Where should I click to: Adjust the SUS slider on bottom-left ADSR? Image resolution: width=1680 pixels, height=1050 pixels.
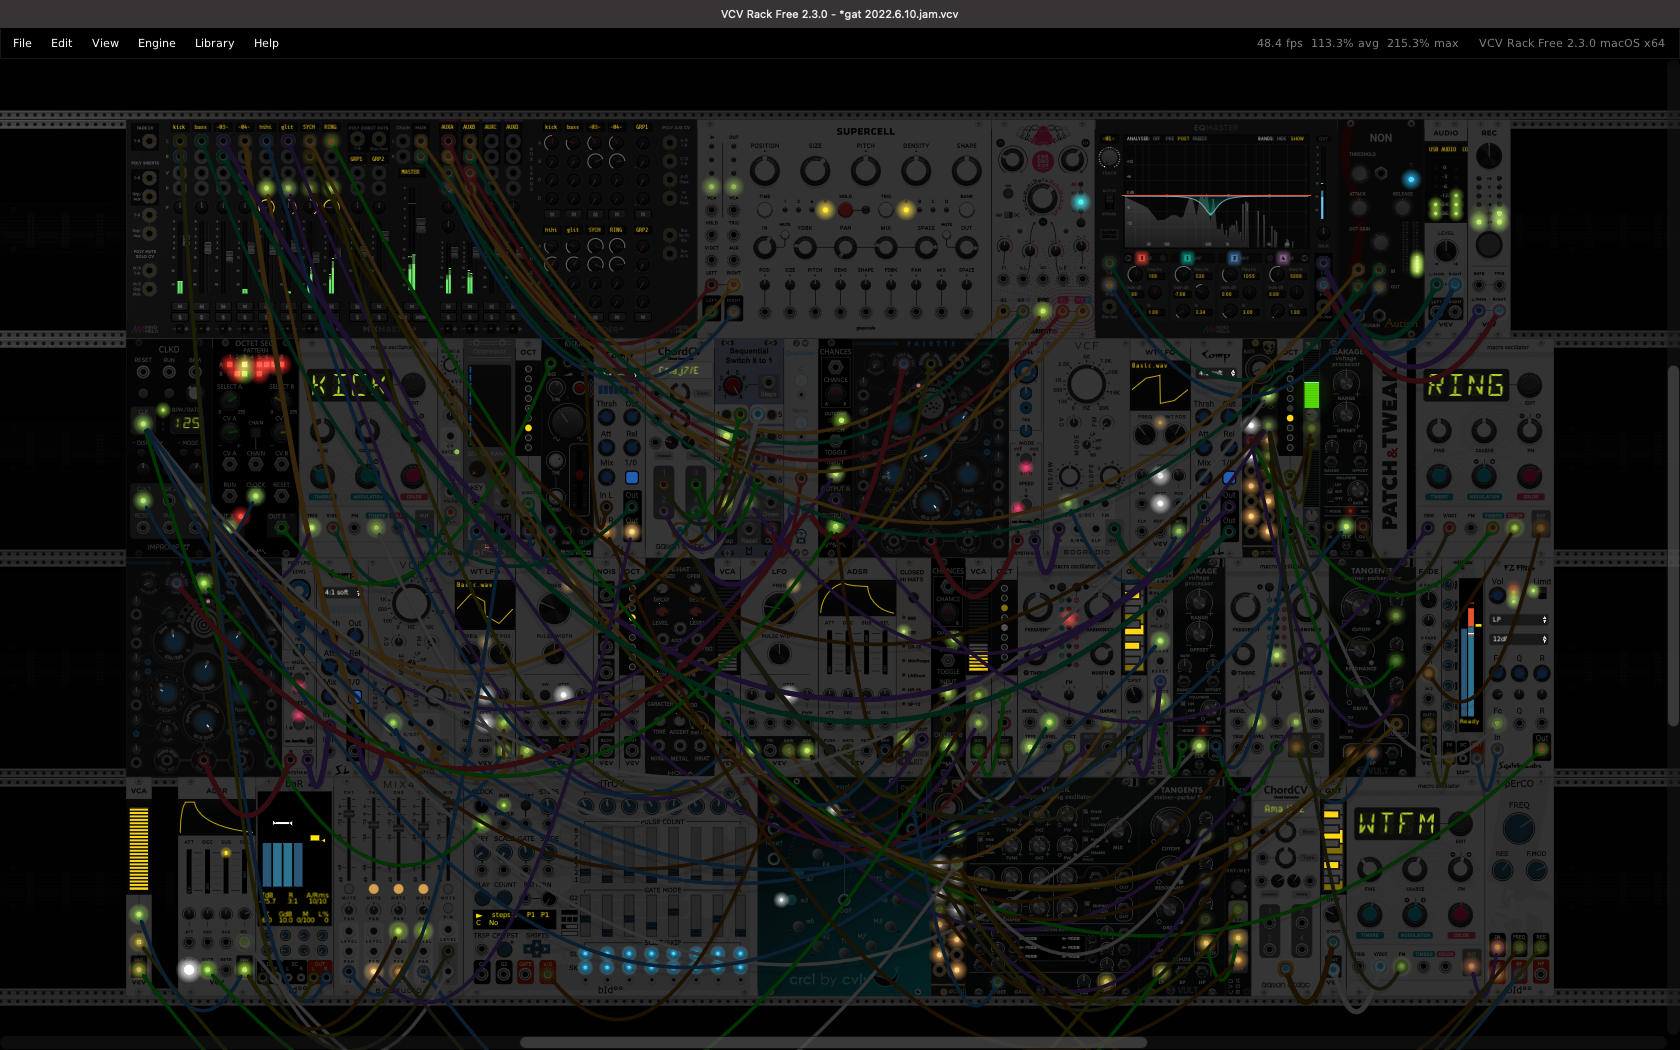pos(226,869)
